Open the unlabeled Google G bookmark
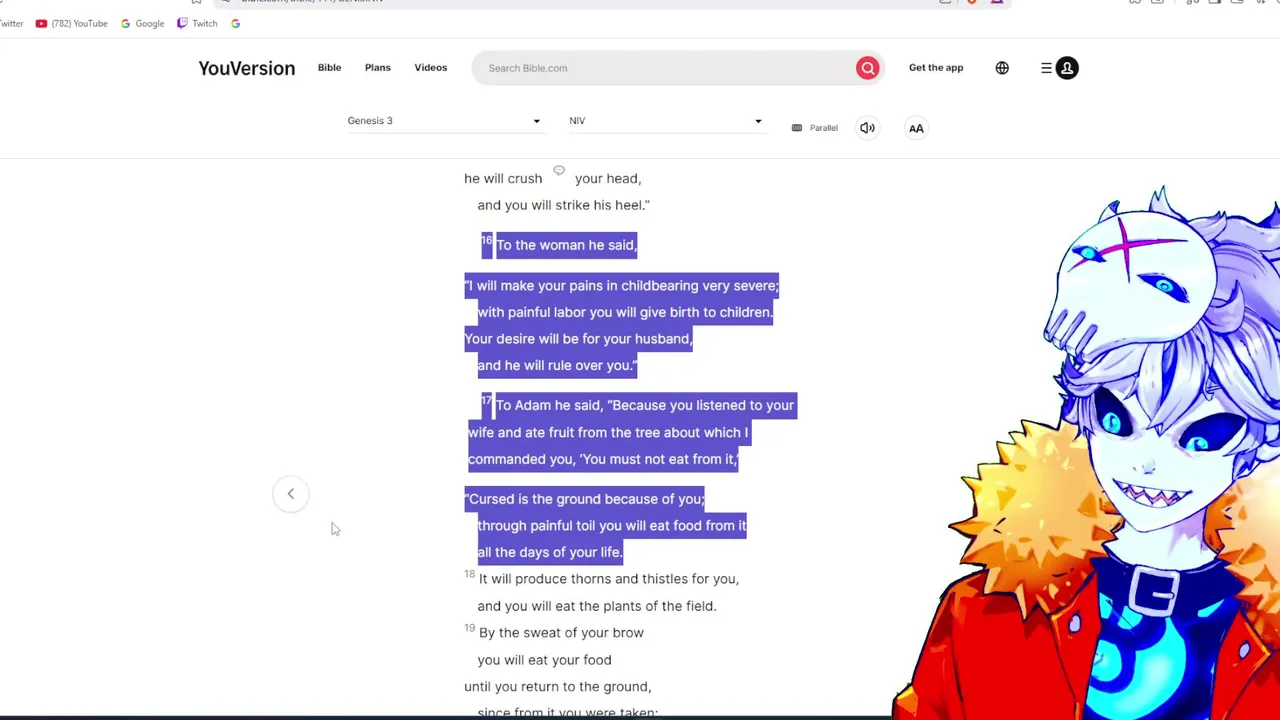The height and width of the screenshot is (720, 1280). (235, 23)
